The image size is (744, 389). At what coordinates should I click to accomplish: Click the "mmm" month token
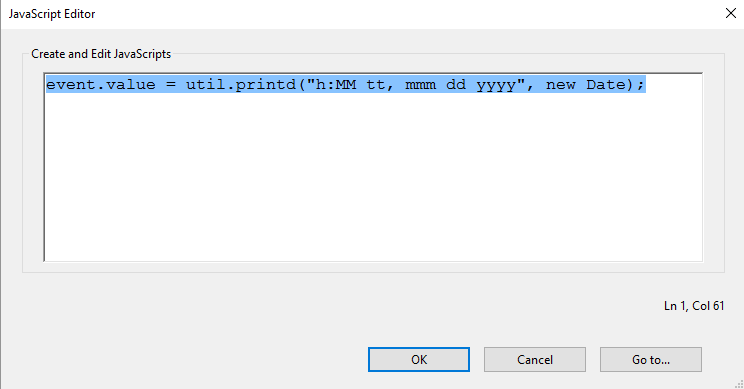(420, 86)
